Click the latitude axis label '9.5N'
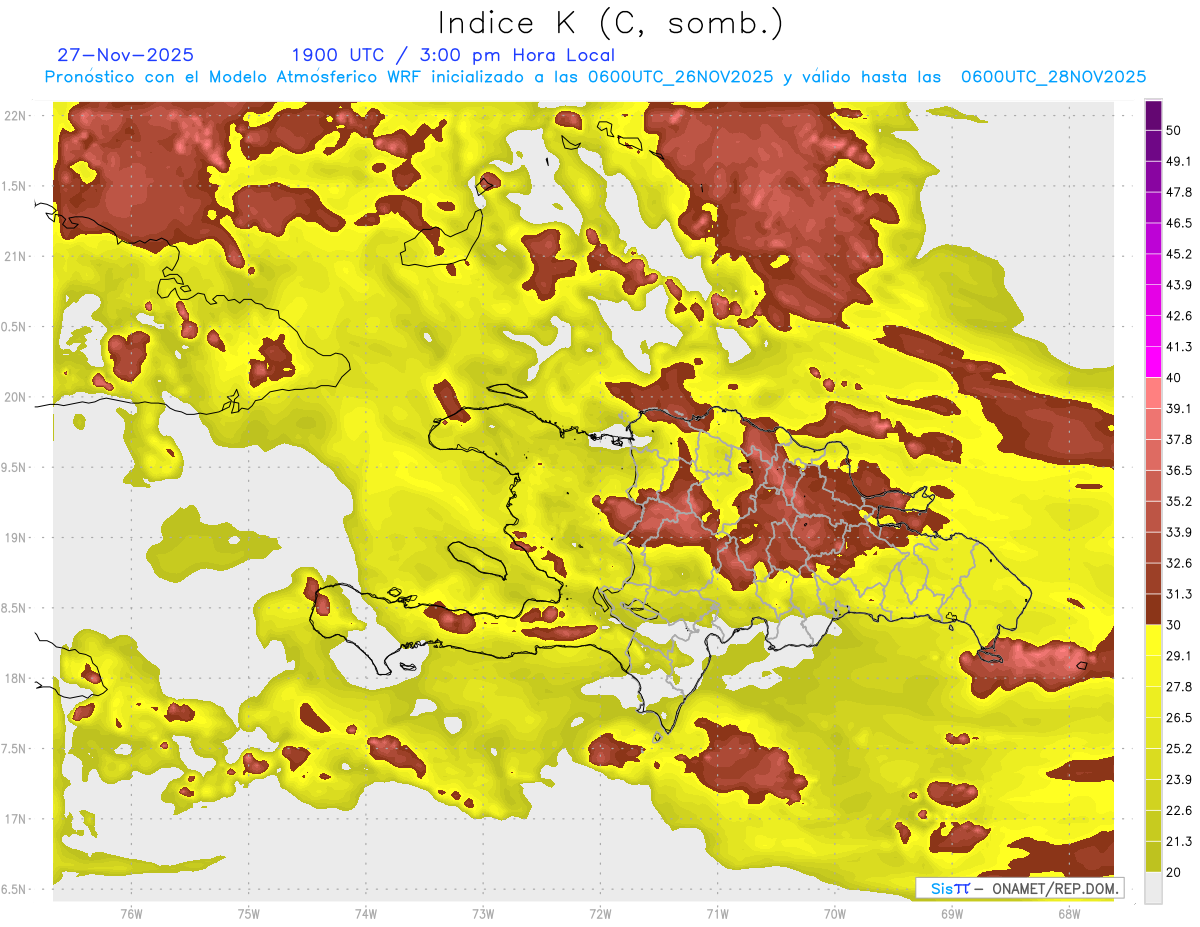This screenshot has height=927, width=1200. (x=15, y=468)
